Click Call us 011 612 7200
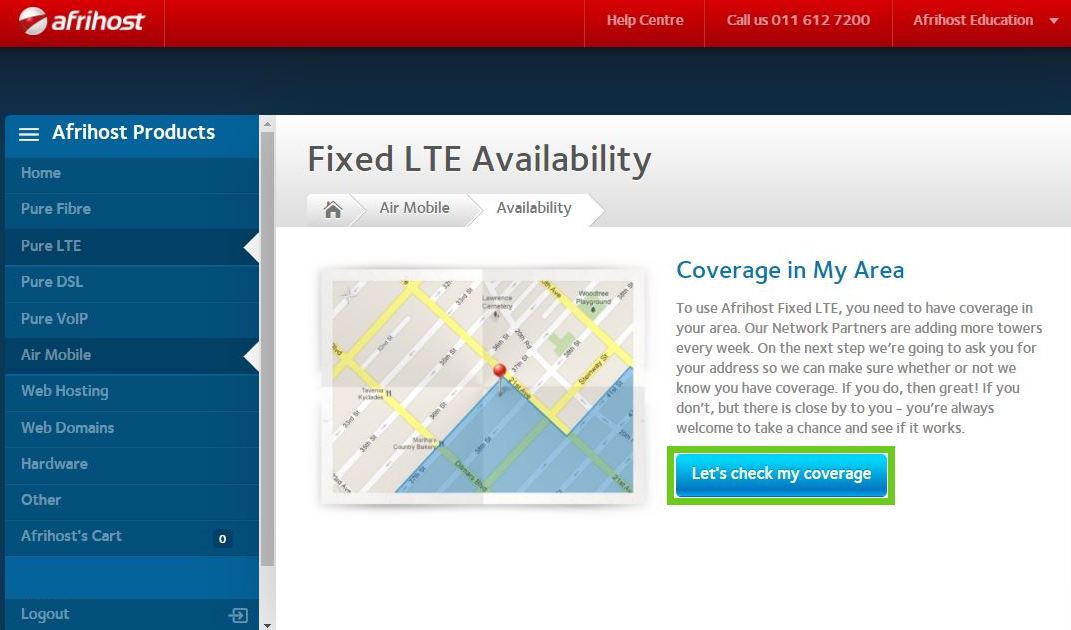This screenshot has width=1071, height=630. point(798,20)
